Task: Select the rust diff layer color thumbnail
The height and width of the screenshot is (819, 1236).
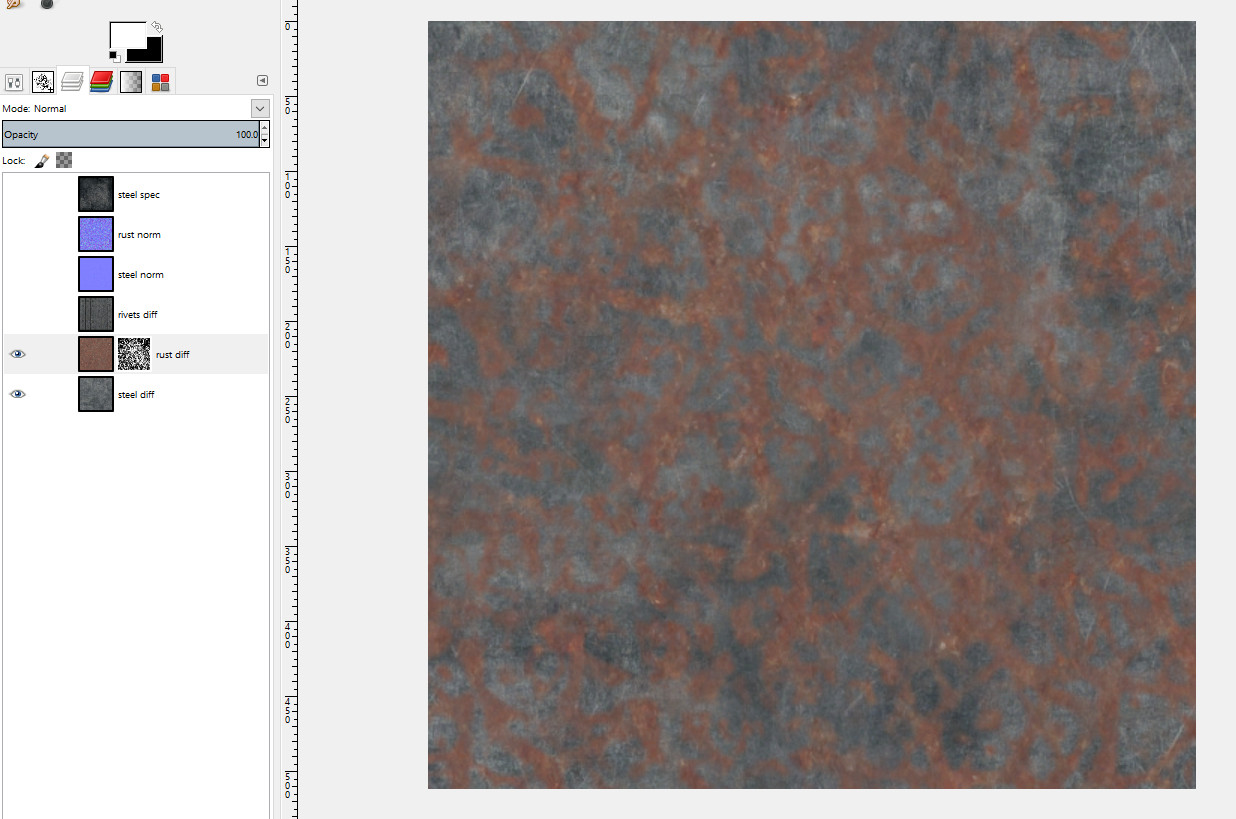Action: (96, 354)
